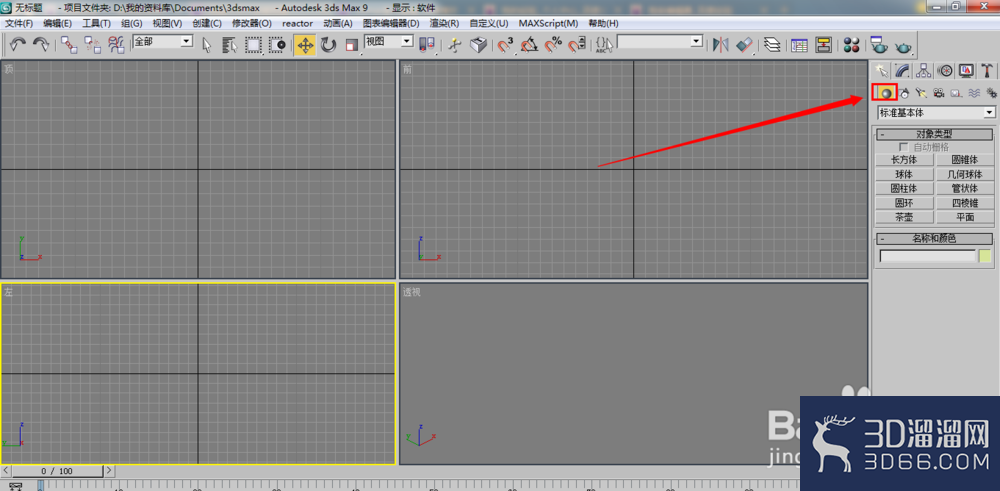Open the 文件(F) menu

coord(18,23)
